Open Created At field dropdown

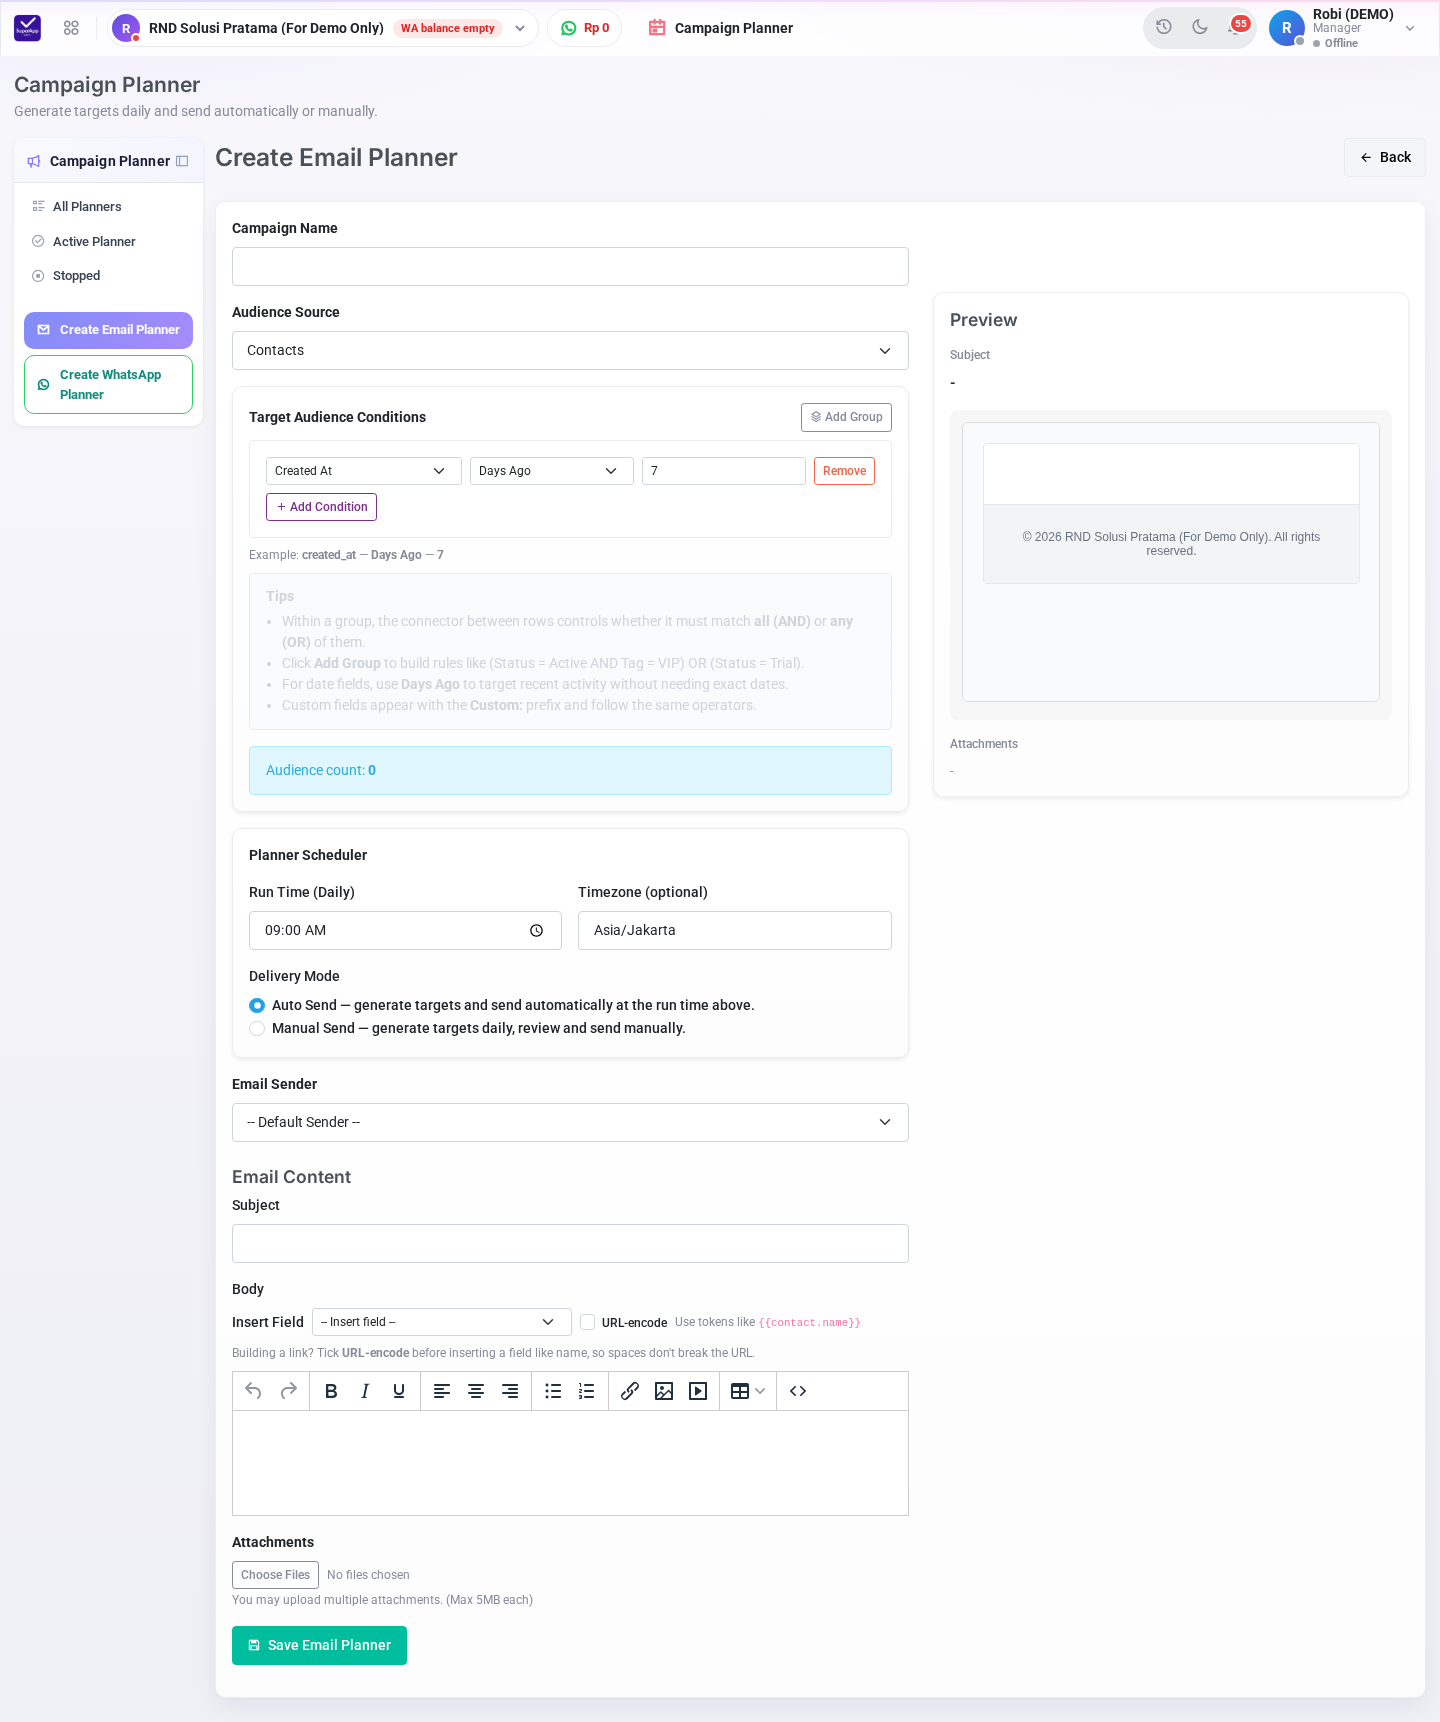[364, 471]
